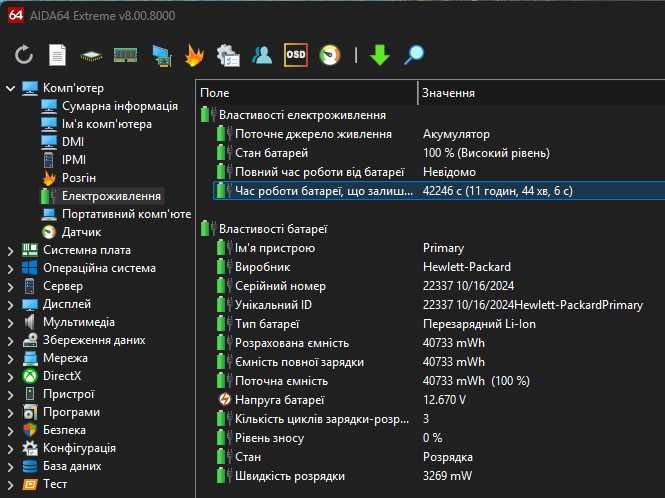Expand the Операційна система node
Viewport: 665px width, 498px height.
(x=10, y=269)
